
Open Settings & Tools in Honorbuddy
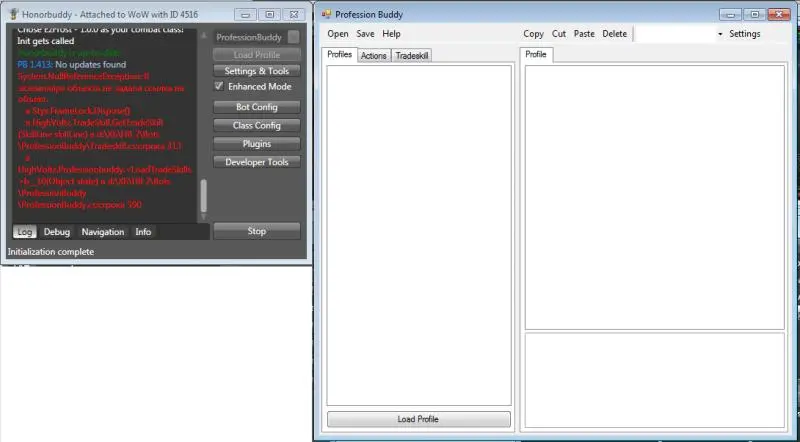[x=257, y=71]
